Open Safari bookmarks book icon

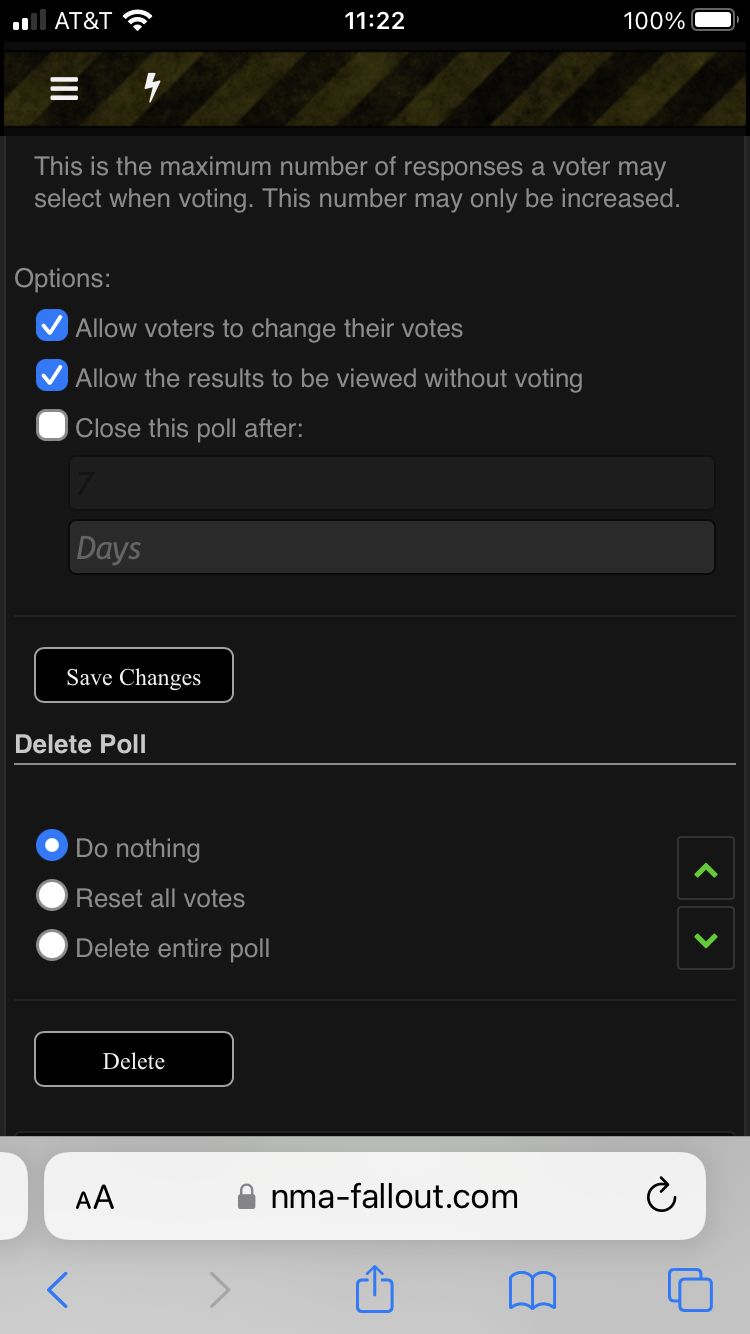tap(532, 1290)
